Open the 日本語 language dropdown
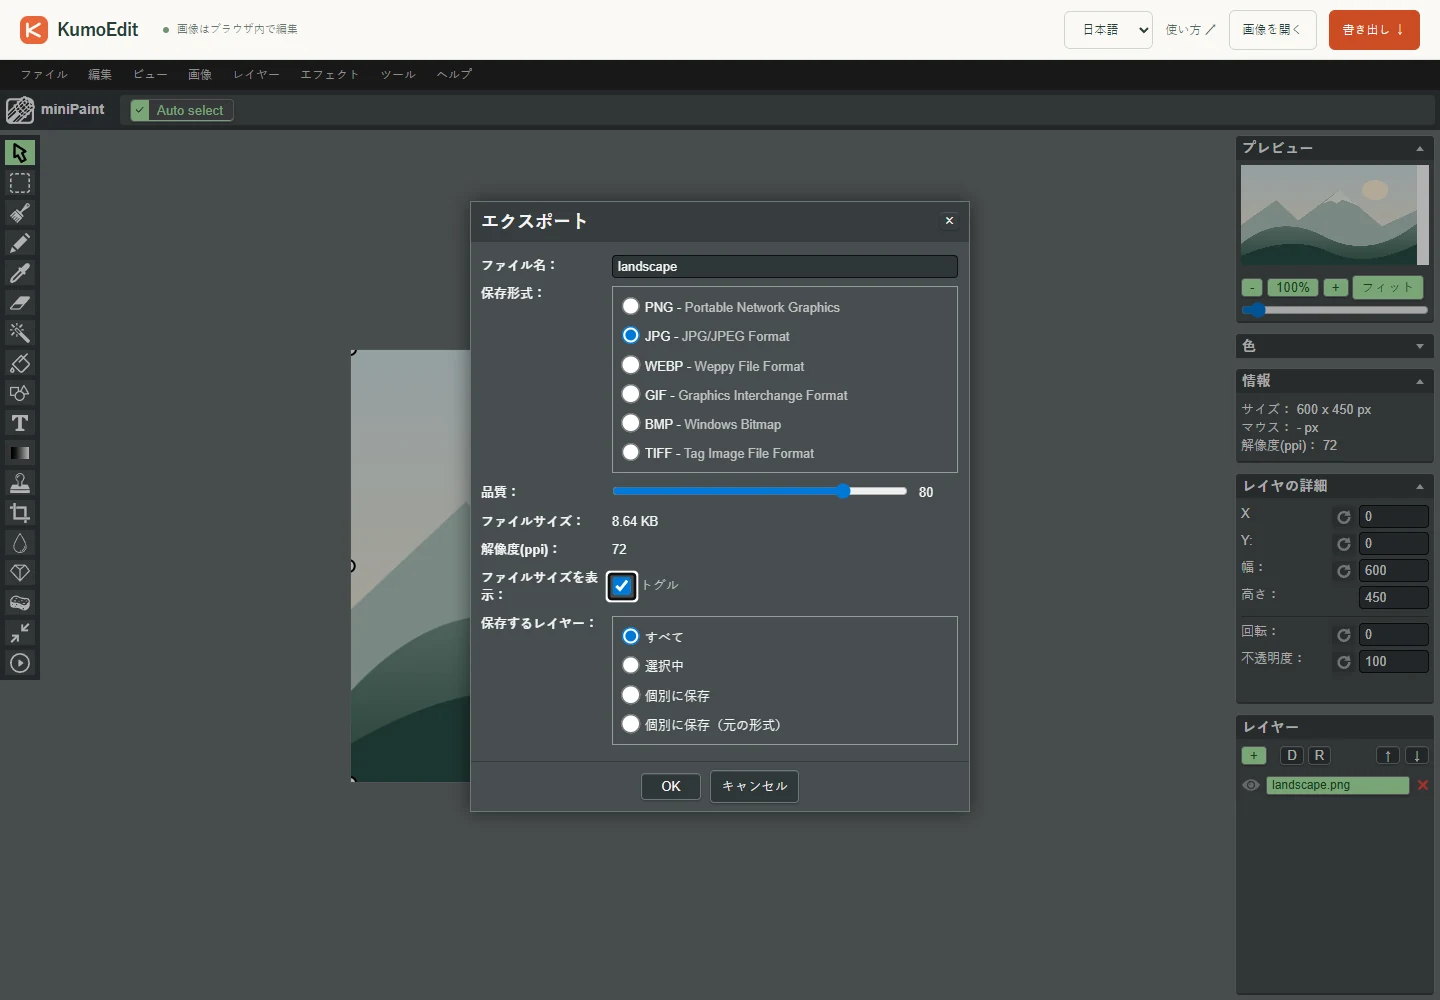Screen dimensions: 1440x1000 1109,30
